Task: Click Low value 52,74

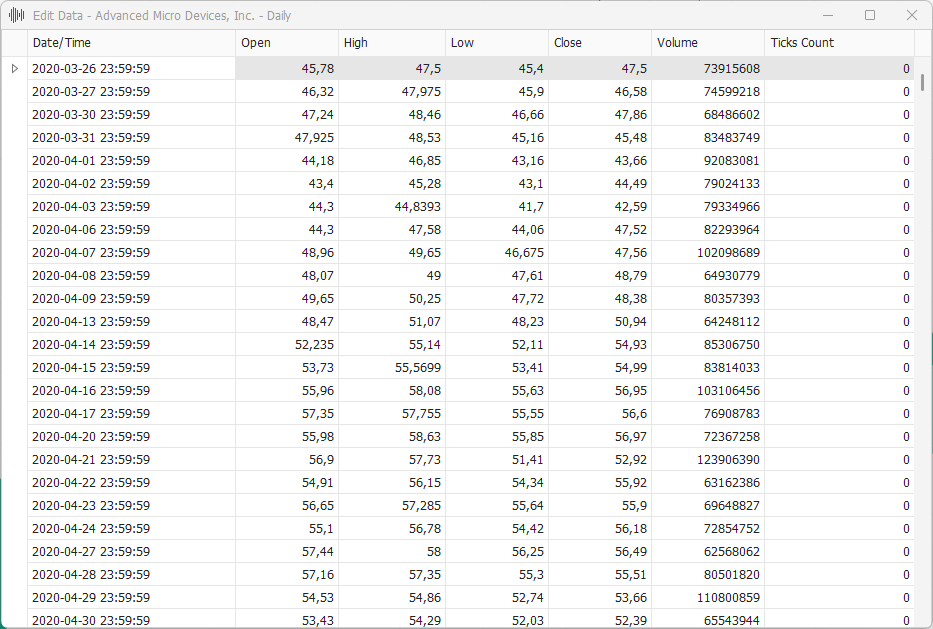Action: (497, 598)
